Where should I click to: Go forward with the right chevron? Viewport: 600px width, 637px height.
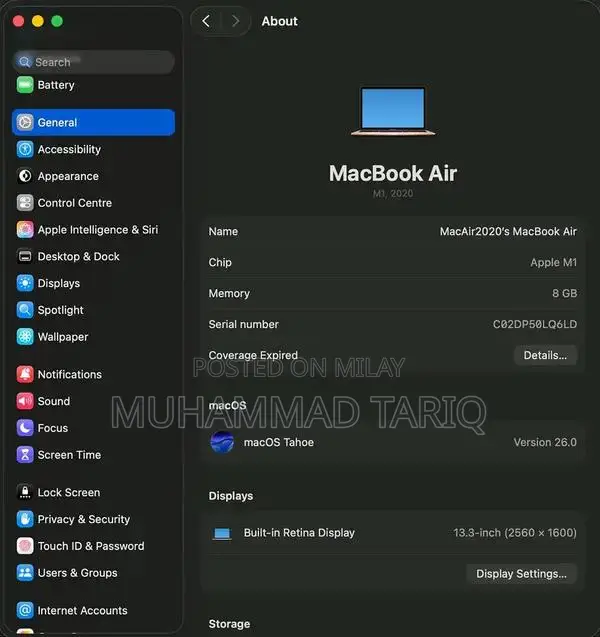235,21
